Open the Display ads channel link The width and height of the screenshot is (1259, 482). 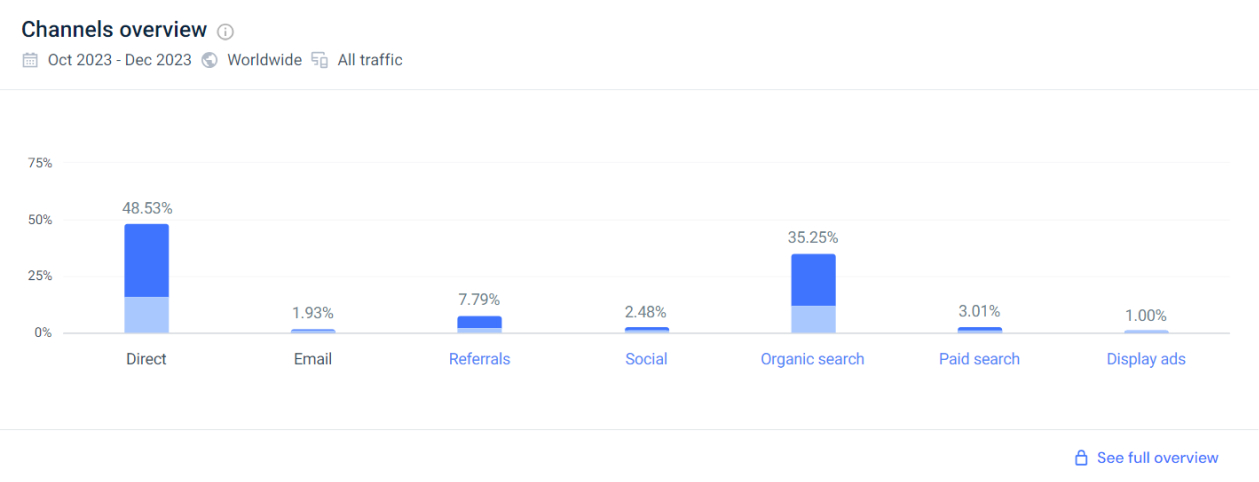pyautogui.click(x=1146, y=359)
